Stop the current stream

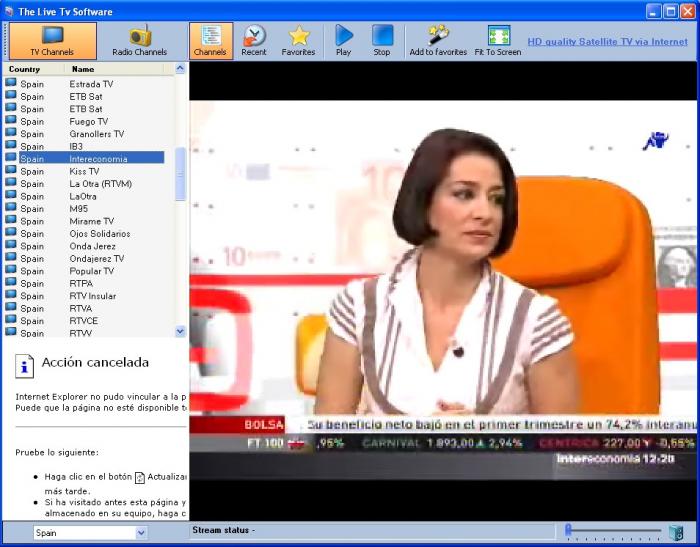tap(382, 41)
